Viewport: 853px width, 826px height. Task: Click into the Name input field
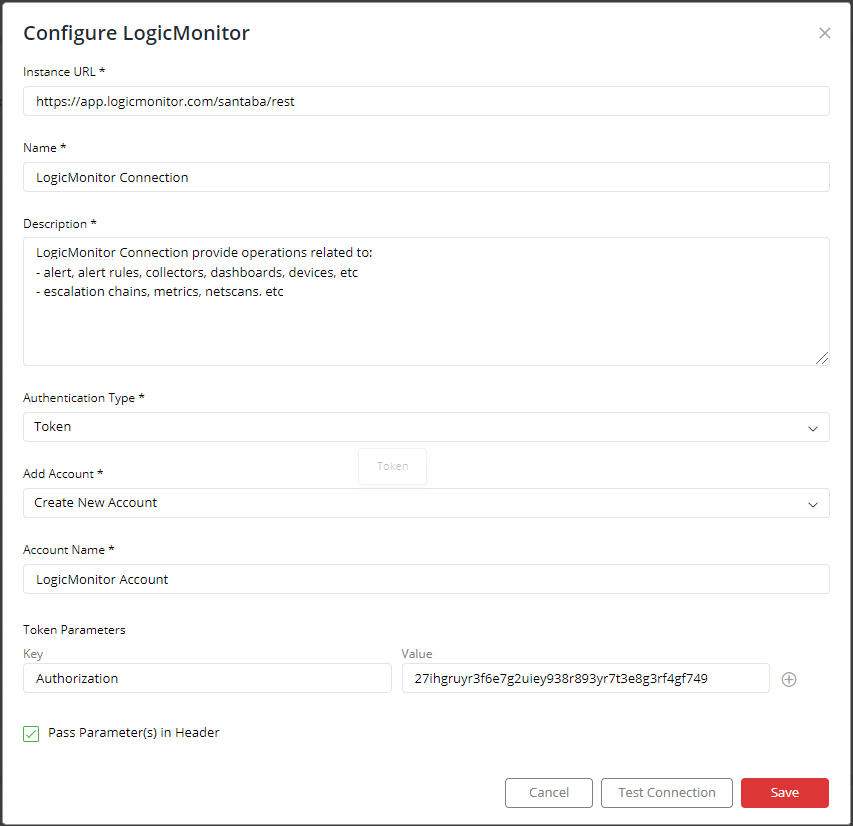click(426, 177)
